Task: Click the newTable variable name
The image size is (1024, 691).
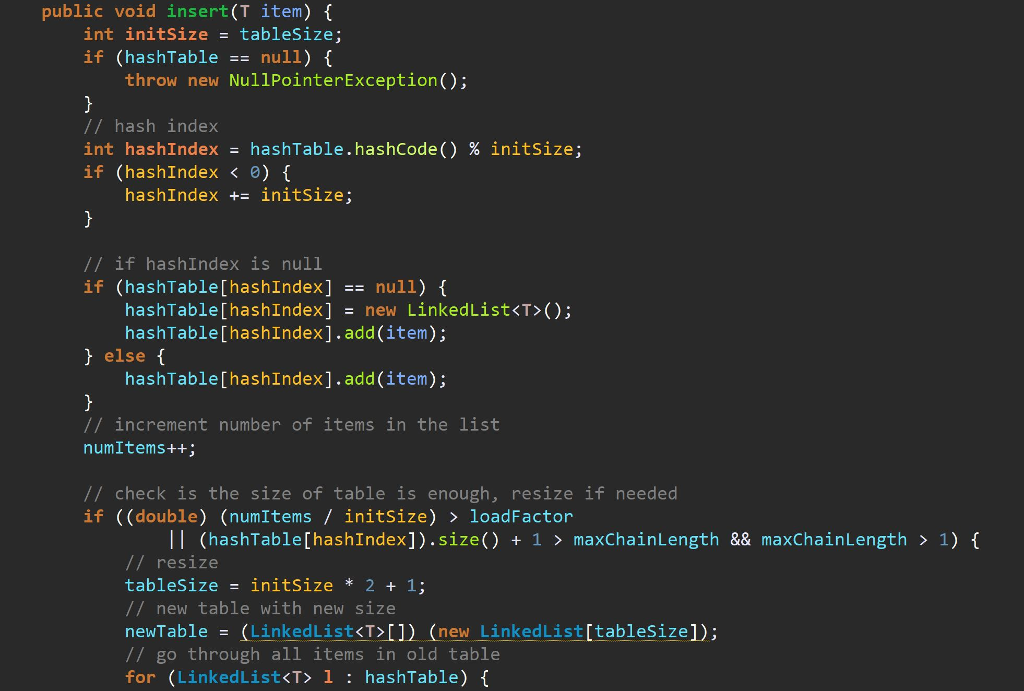Action: tap(165, 631)
